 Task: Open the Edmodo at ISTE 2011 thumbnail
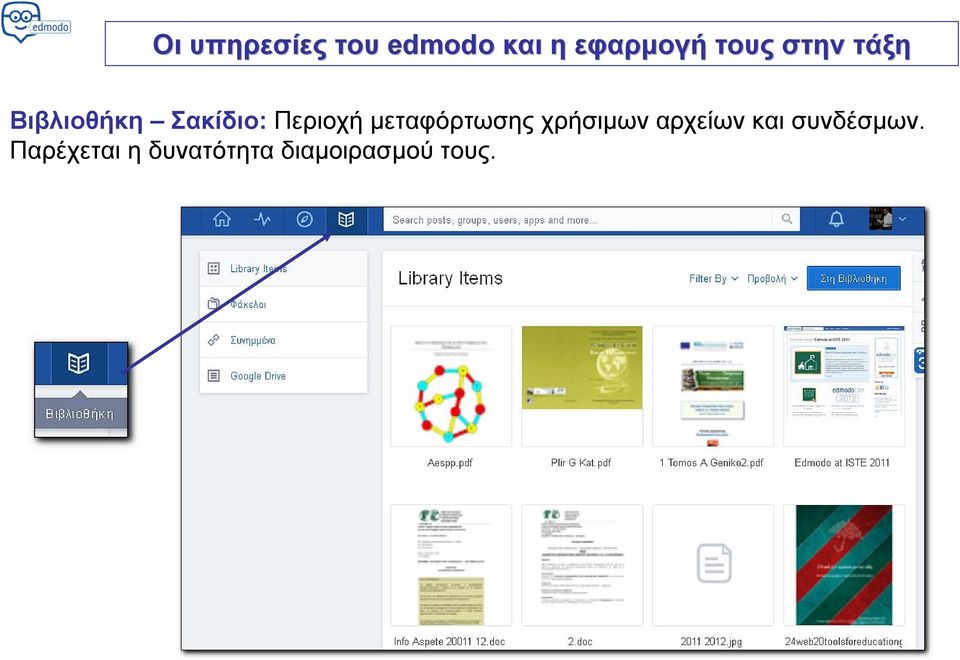pyautogui.click(x=844, y=386)
